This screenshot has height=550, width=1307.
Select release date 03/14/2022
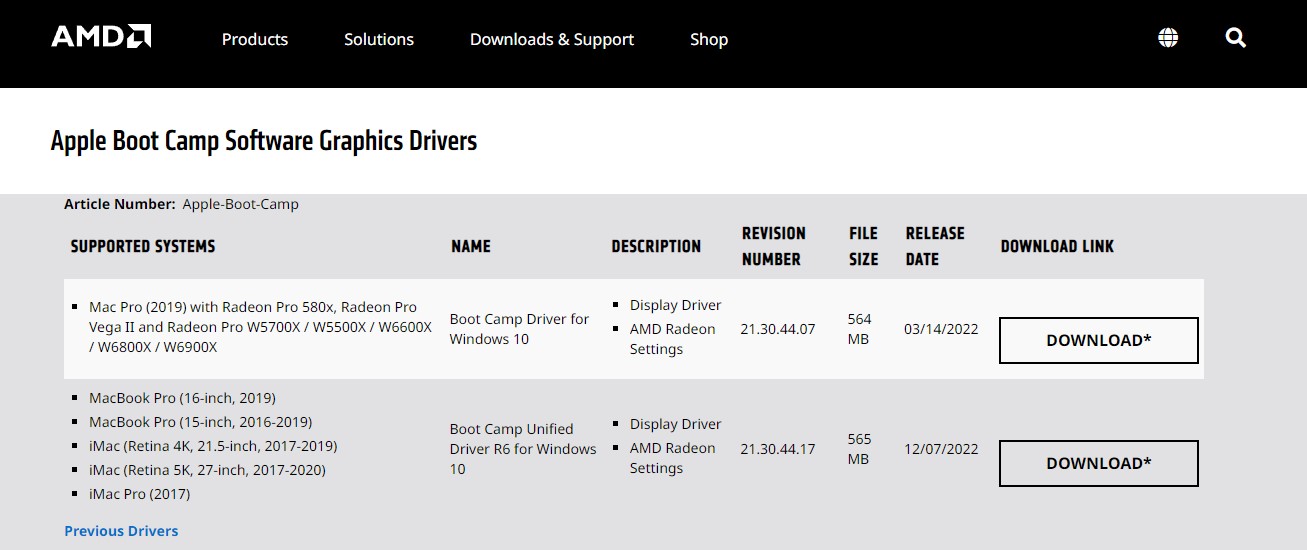click(x=941, y=329)
